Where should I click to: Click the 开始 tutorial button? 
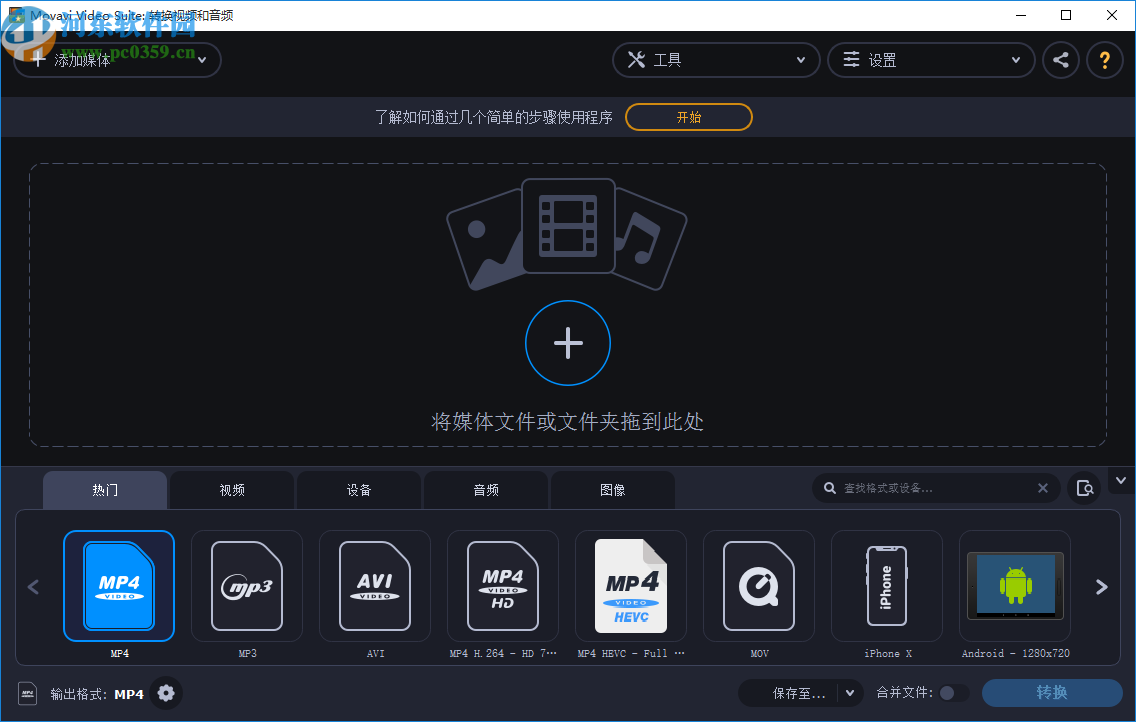688,116
